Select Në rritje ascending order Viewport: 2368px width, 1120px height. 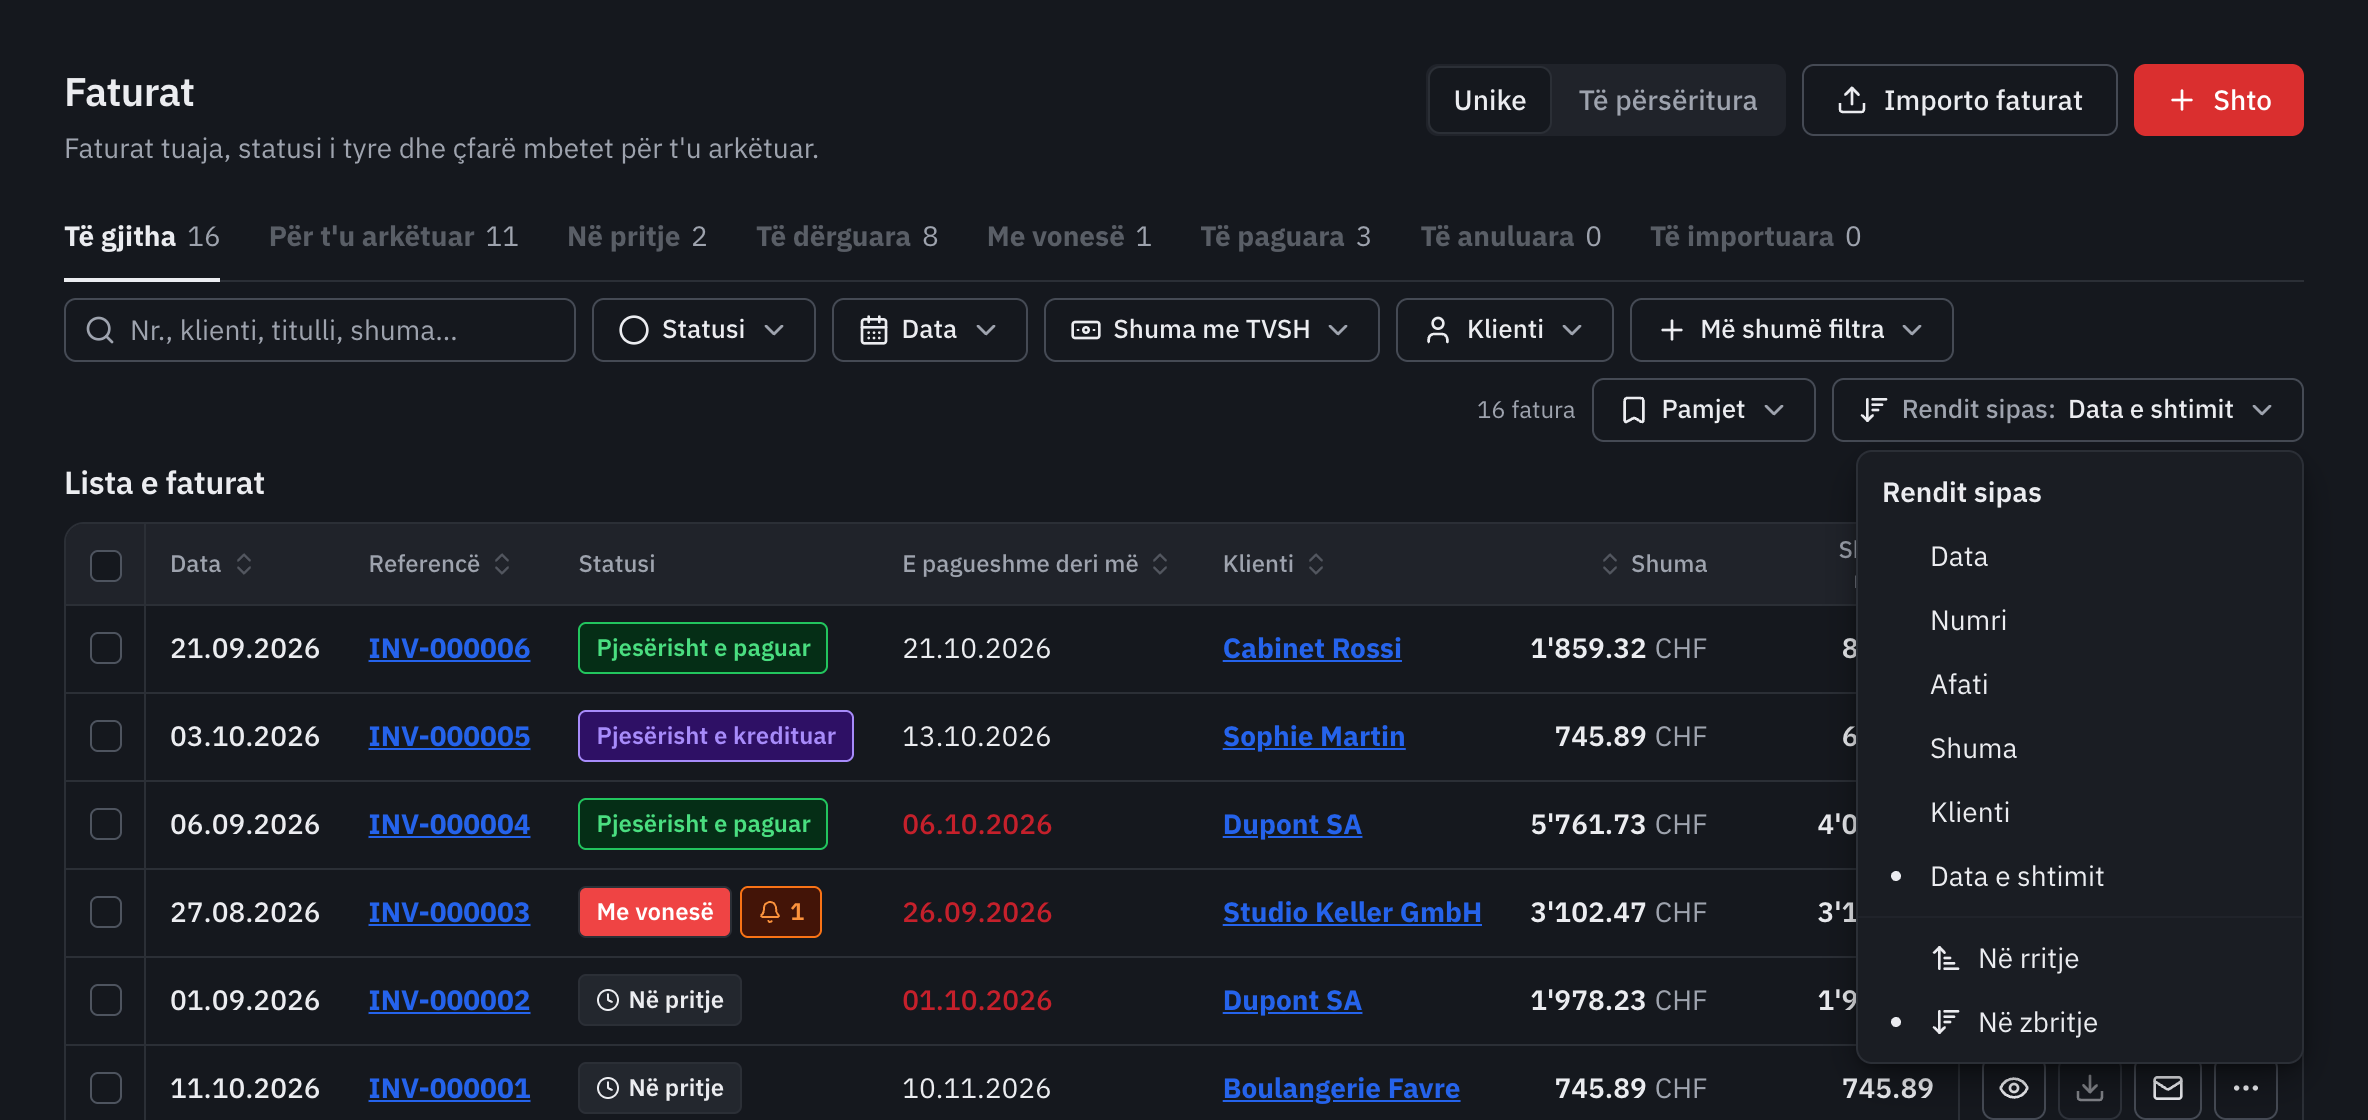tap(2080, 958)
